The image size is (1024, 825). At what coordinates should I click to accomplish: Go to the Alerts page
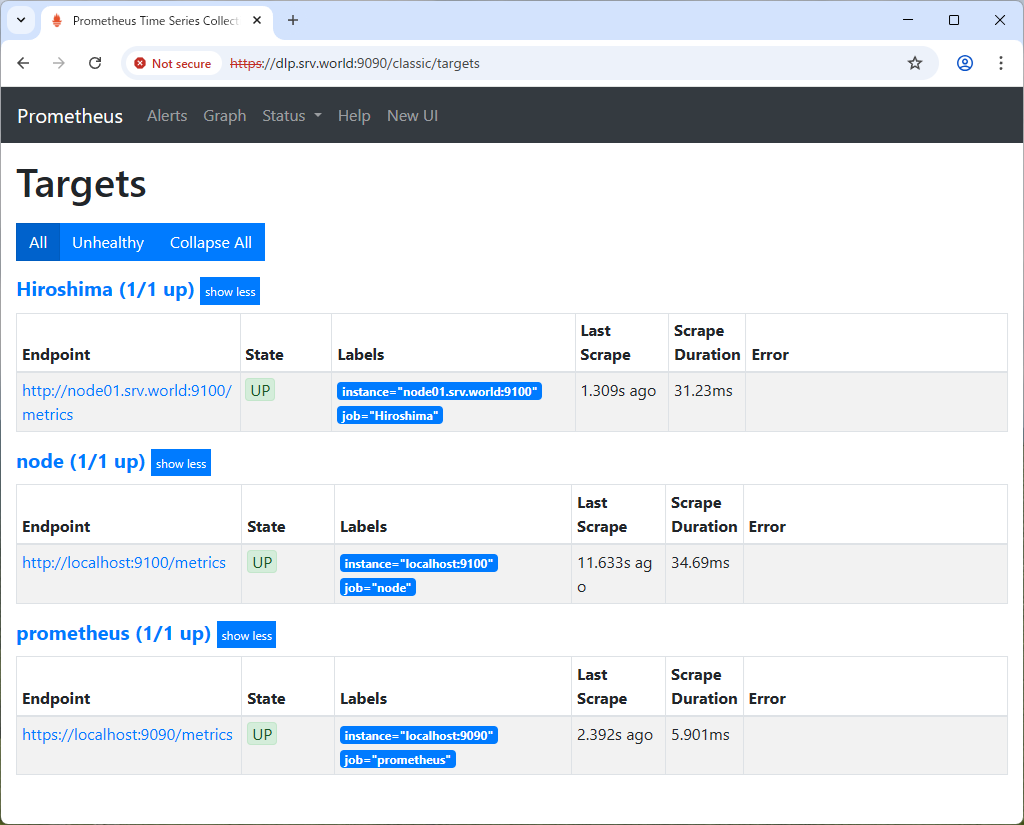(x=167, y=116)
